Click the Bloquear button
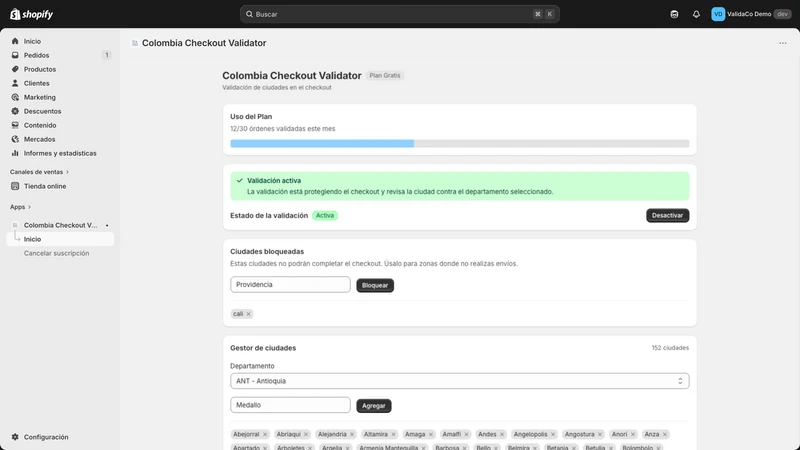Screen dimensions: 800x450 point(374,285)
